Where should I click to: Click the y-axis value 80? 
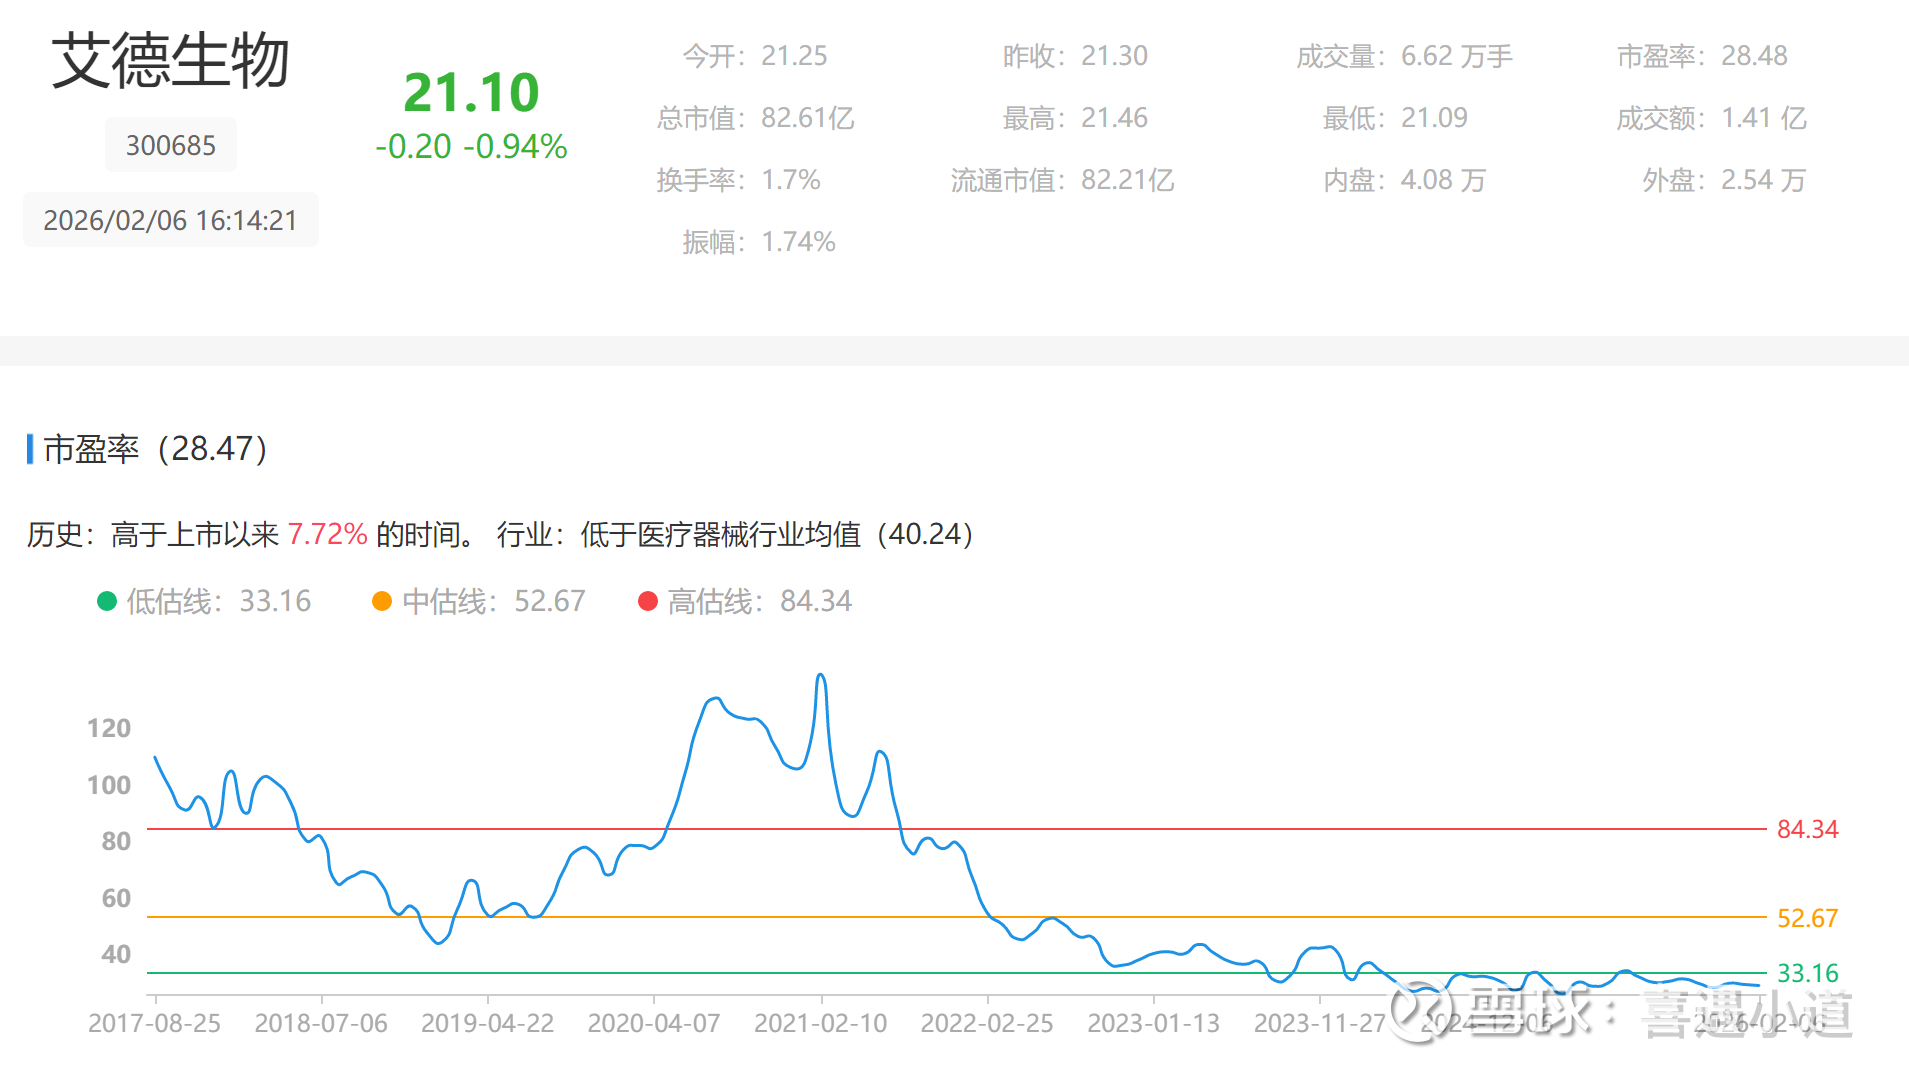click(116, 841)
